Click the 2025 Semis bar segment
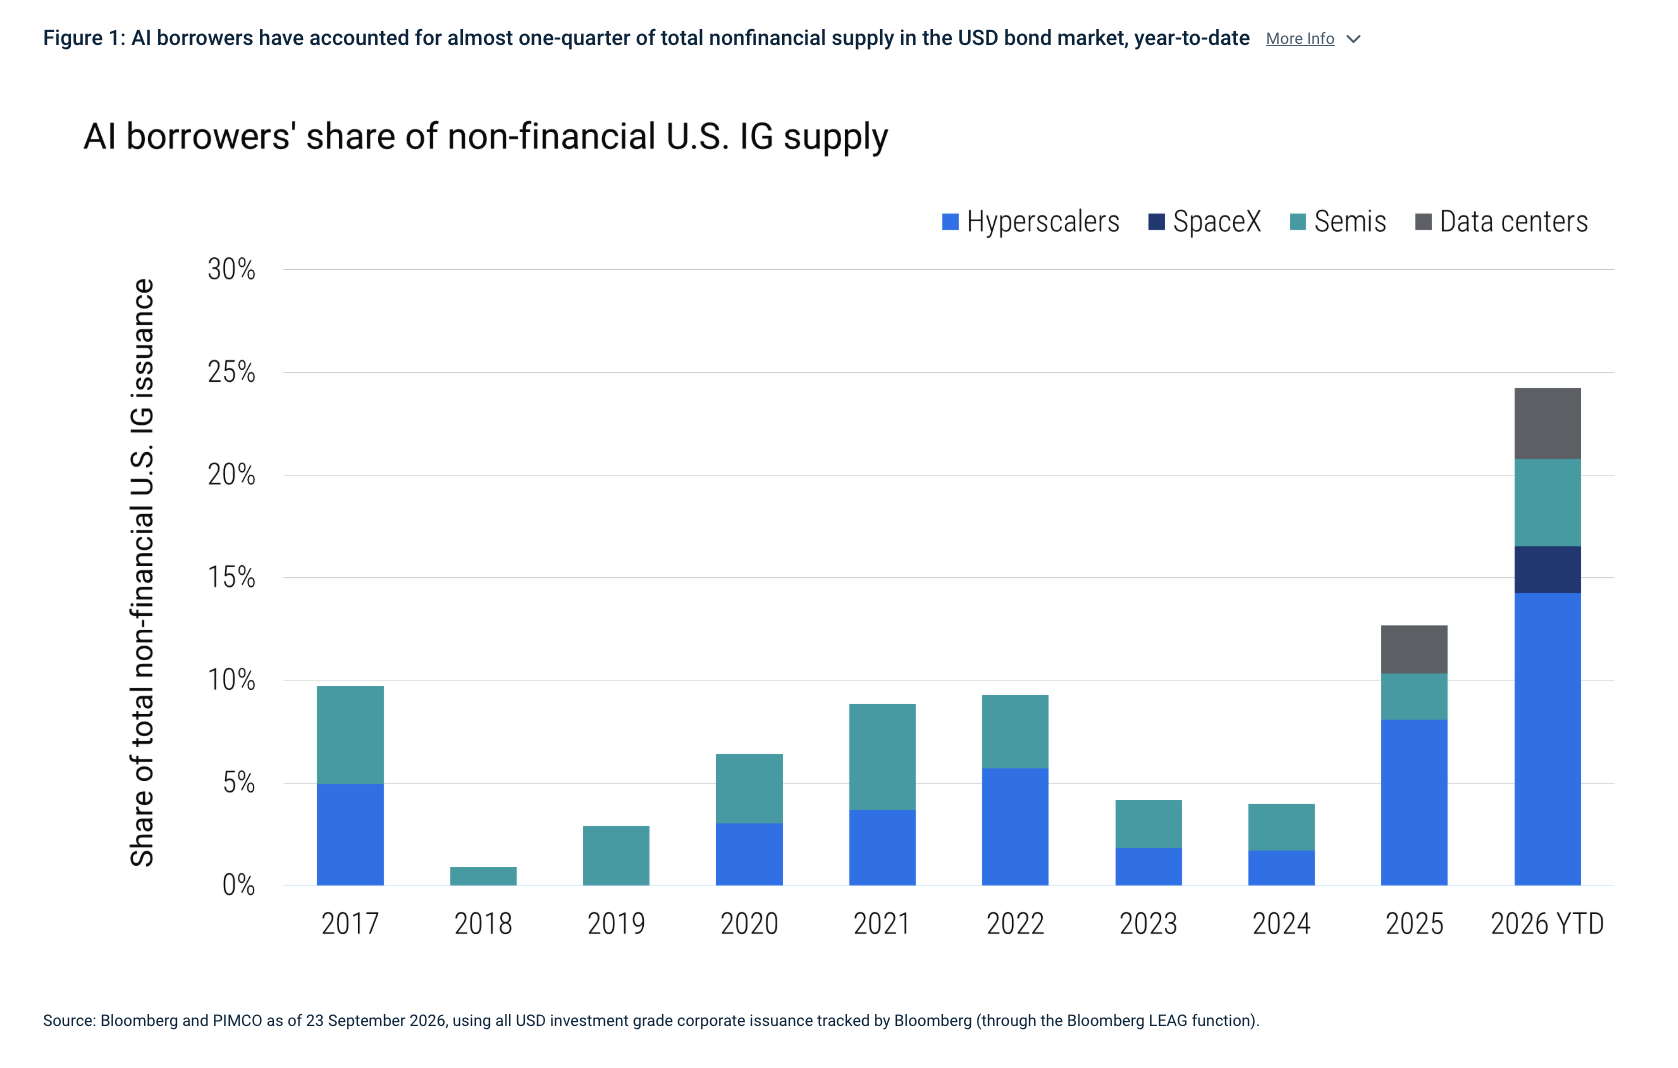 tap(1414, 697)
